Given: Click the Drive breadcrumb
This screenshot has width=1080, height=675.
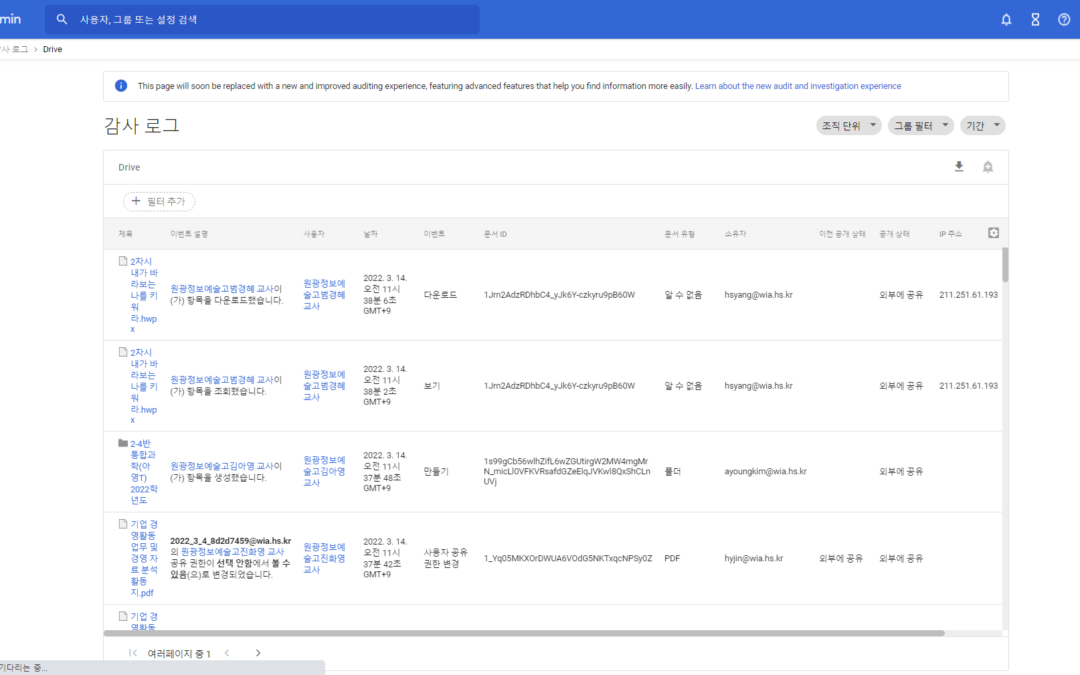Looking at the screenshot, I should 52,49.
